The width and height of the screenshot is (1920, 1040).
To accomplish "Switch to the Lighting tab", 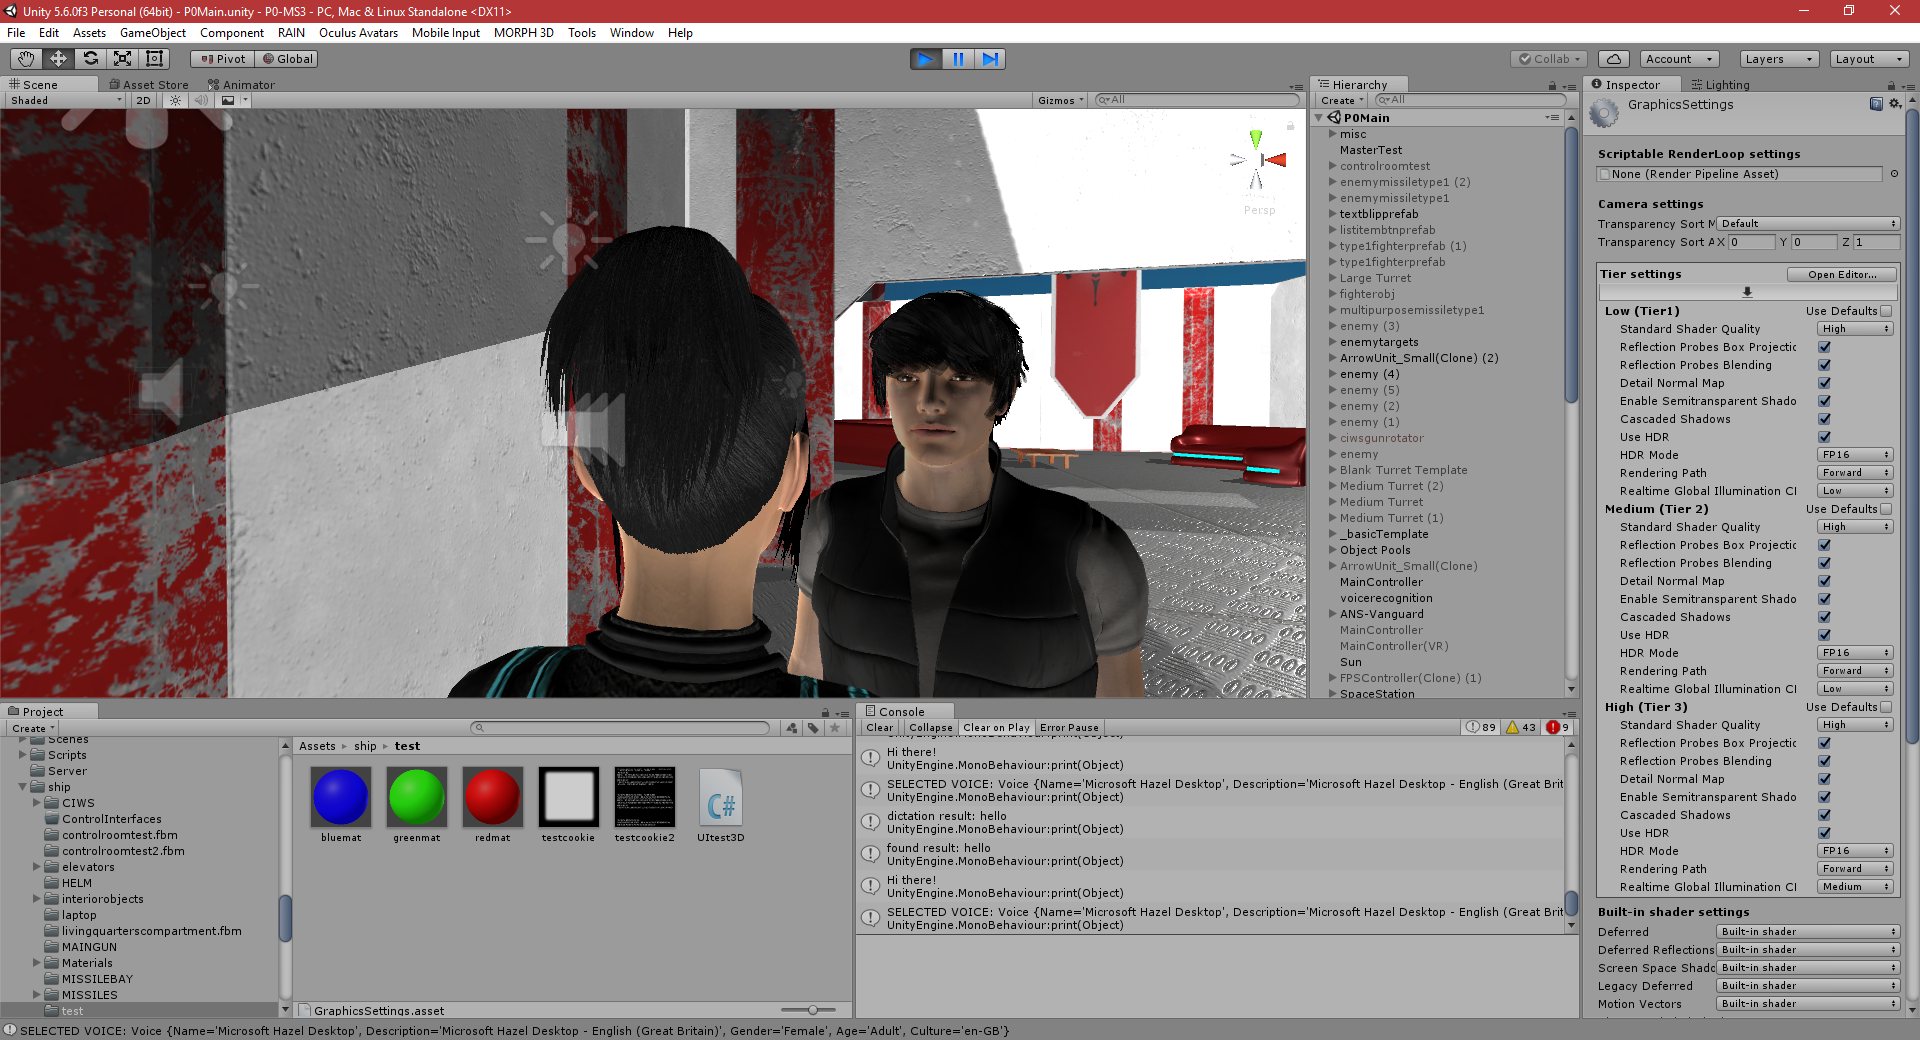I will 1720,85.
